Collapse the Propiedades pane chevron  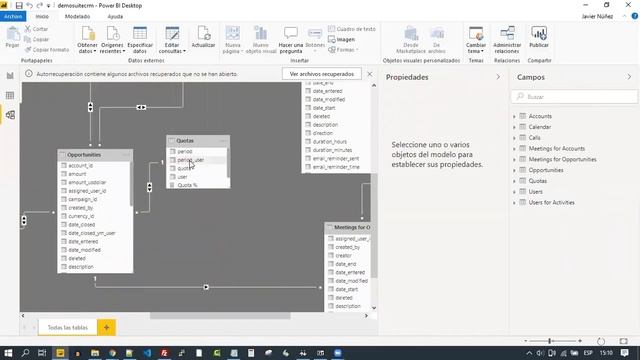[498, 77]
